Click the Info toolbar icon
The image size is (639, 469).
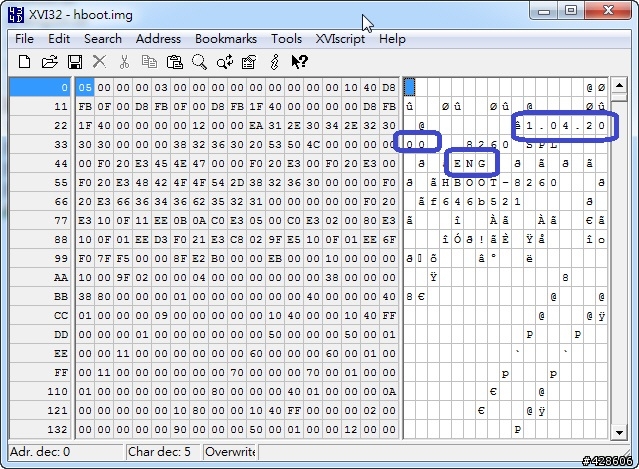click(274, 62)
